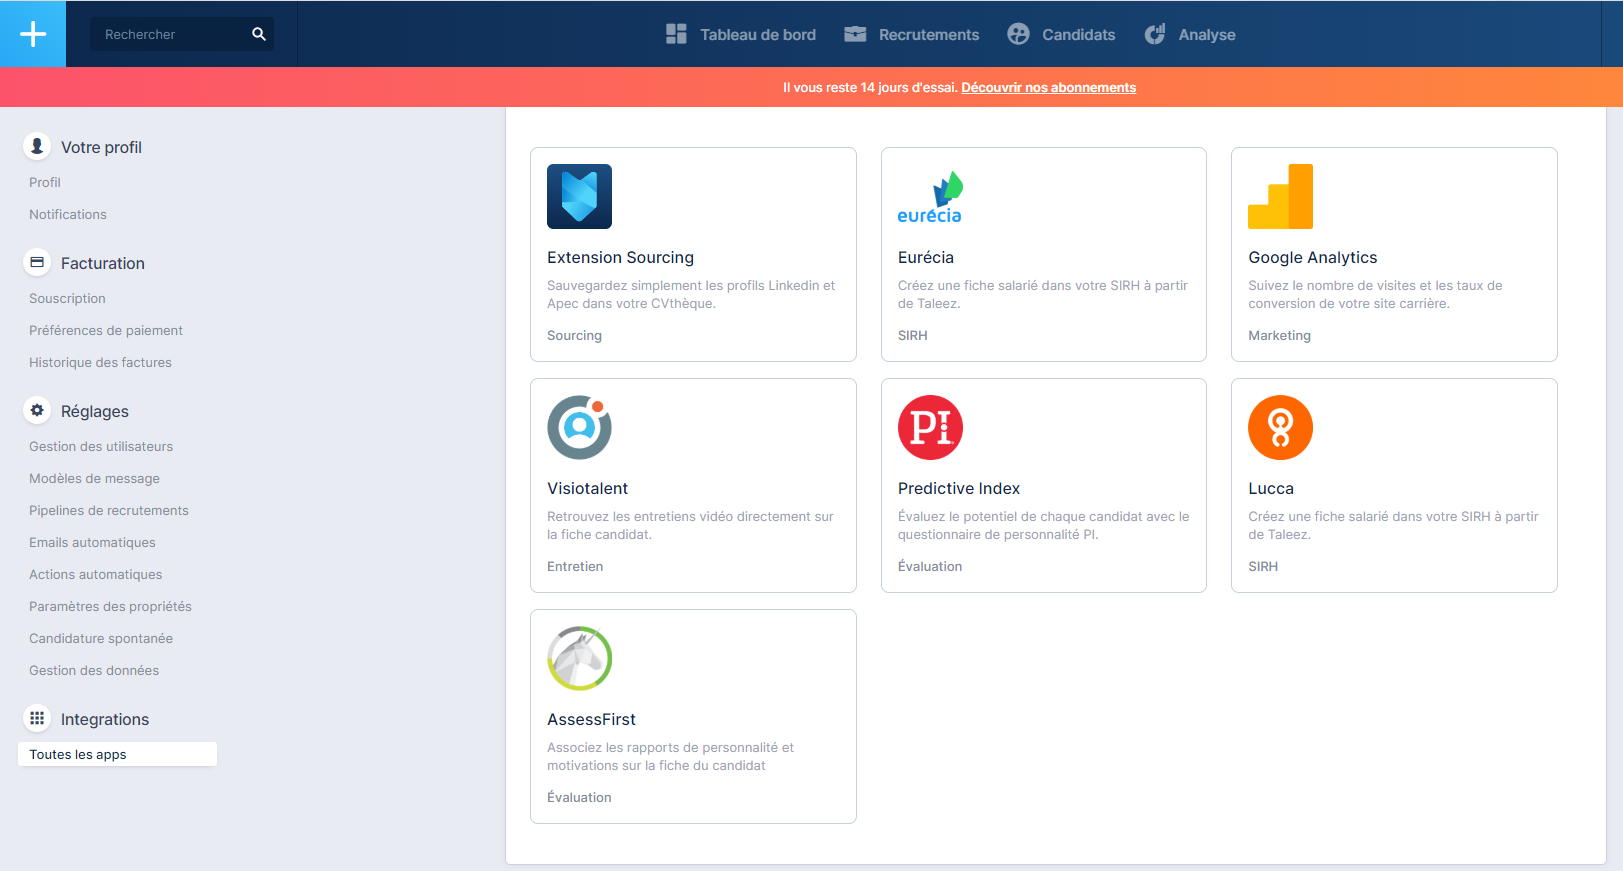Open the Eurécia card title
The width and height of the screenshot is (1623, 871).
click(926, 257)
